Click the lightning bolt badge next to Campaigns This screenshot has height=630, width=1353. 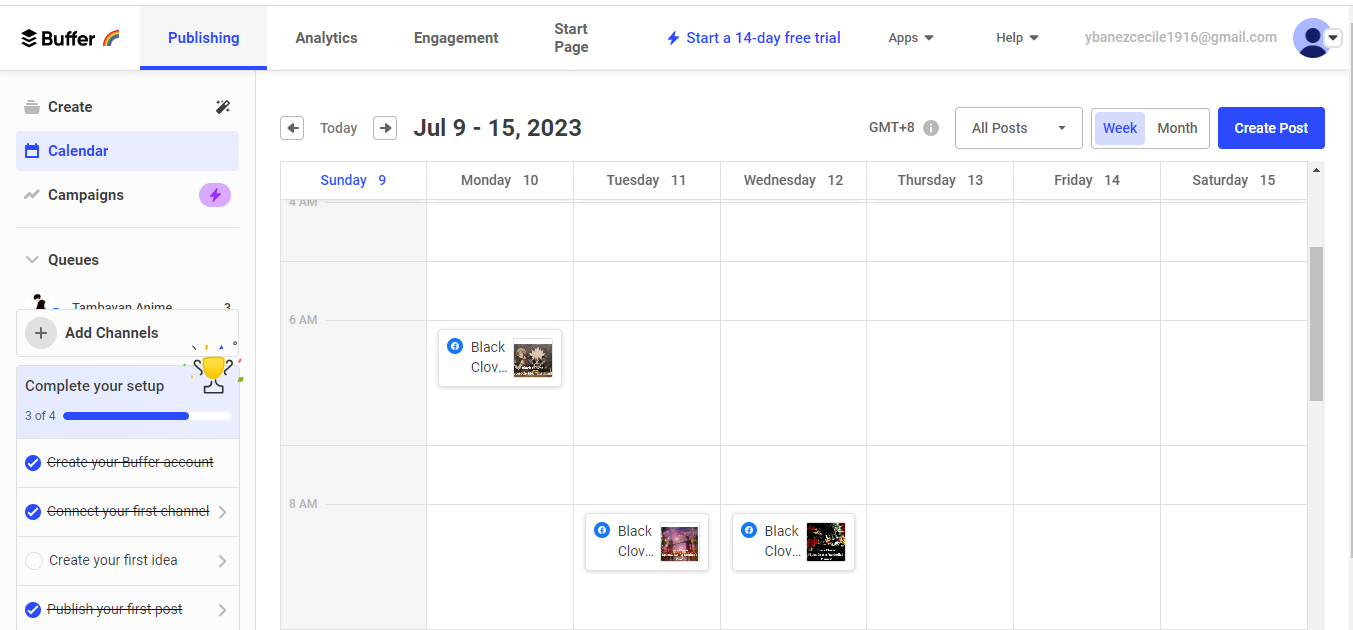[215, 195]
